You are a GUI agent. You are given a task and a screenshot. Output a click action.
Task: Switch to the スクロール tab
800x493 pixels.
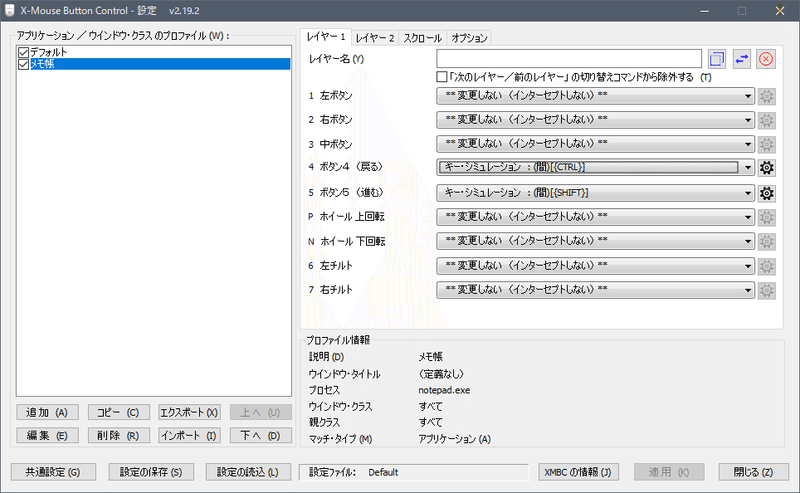[x=422, y=38]
